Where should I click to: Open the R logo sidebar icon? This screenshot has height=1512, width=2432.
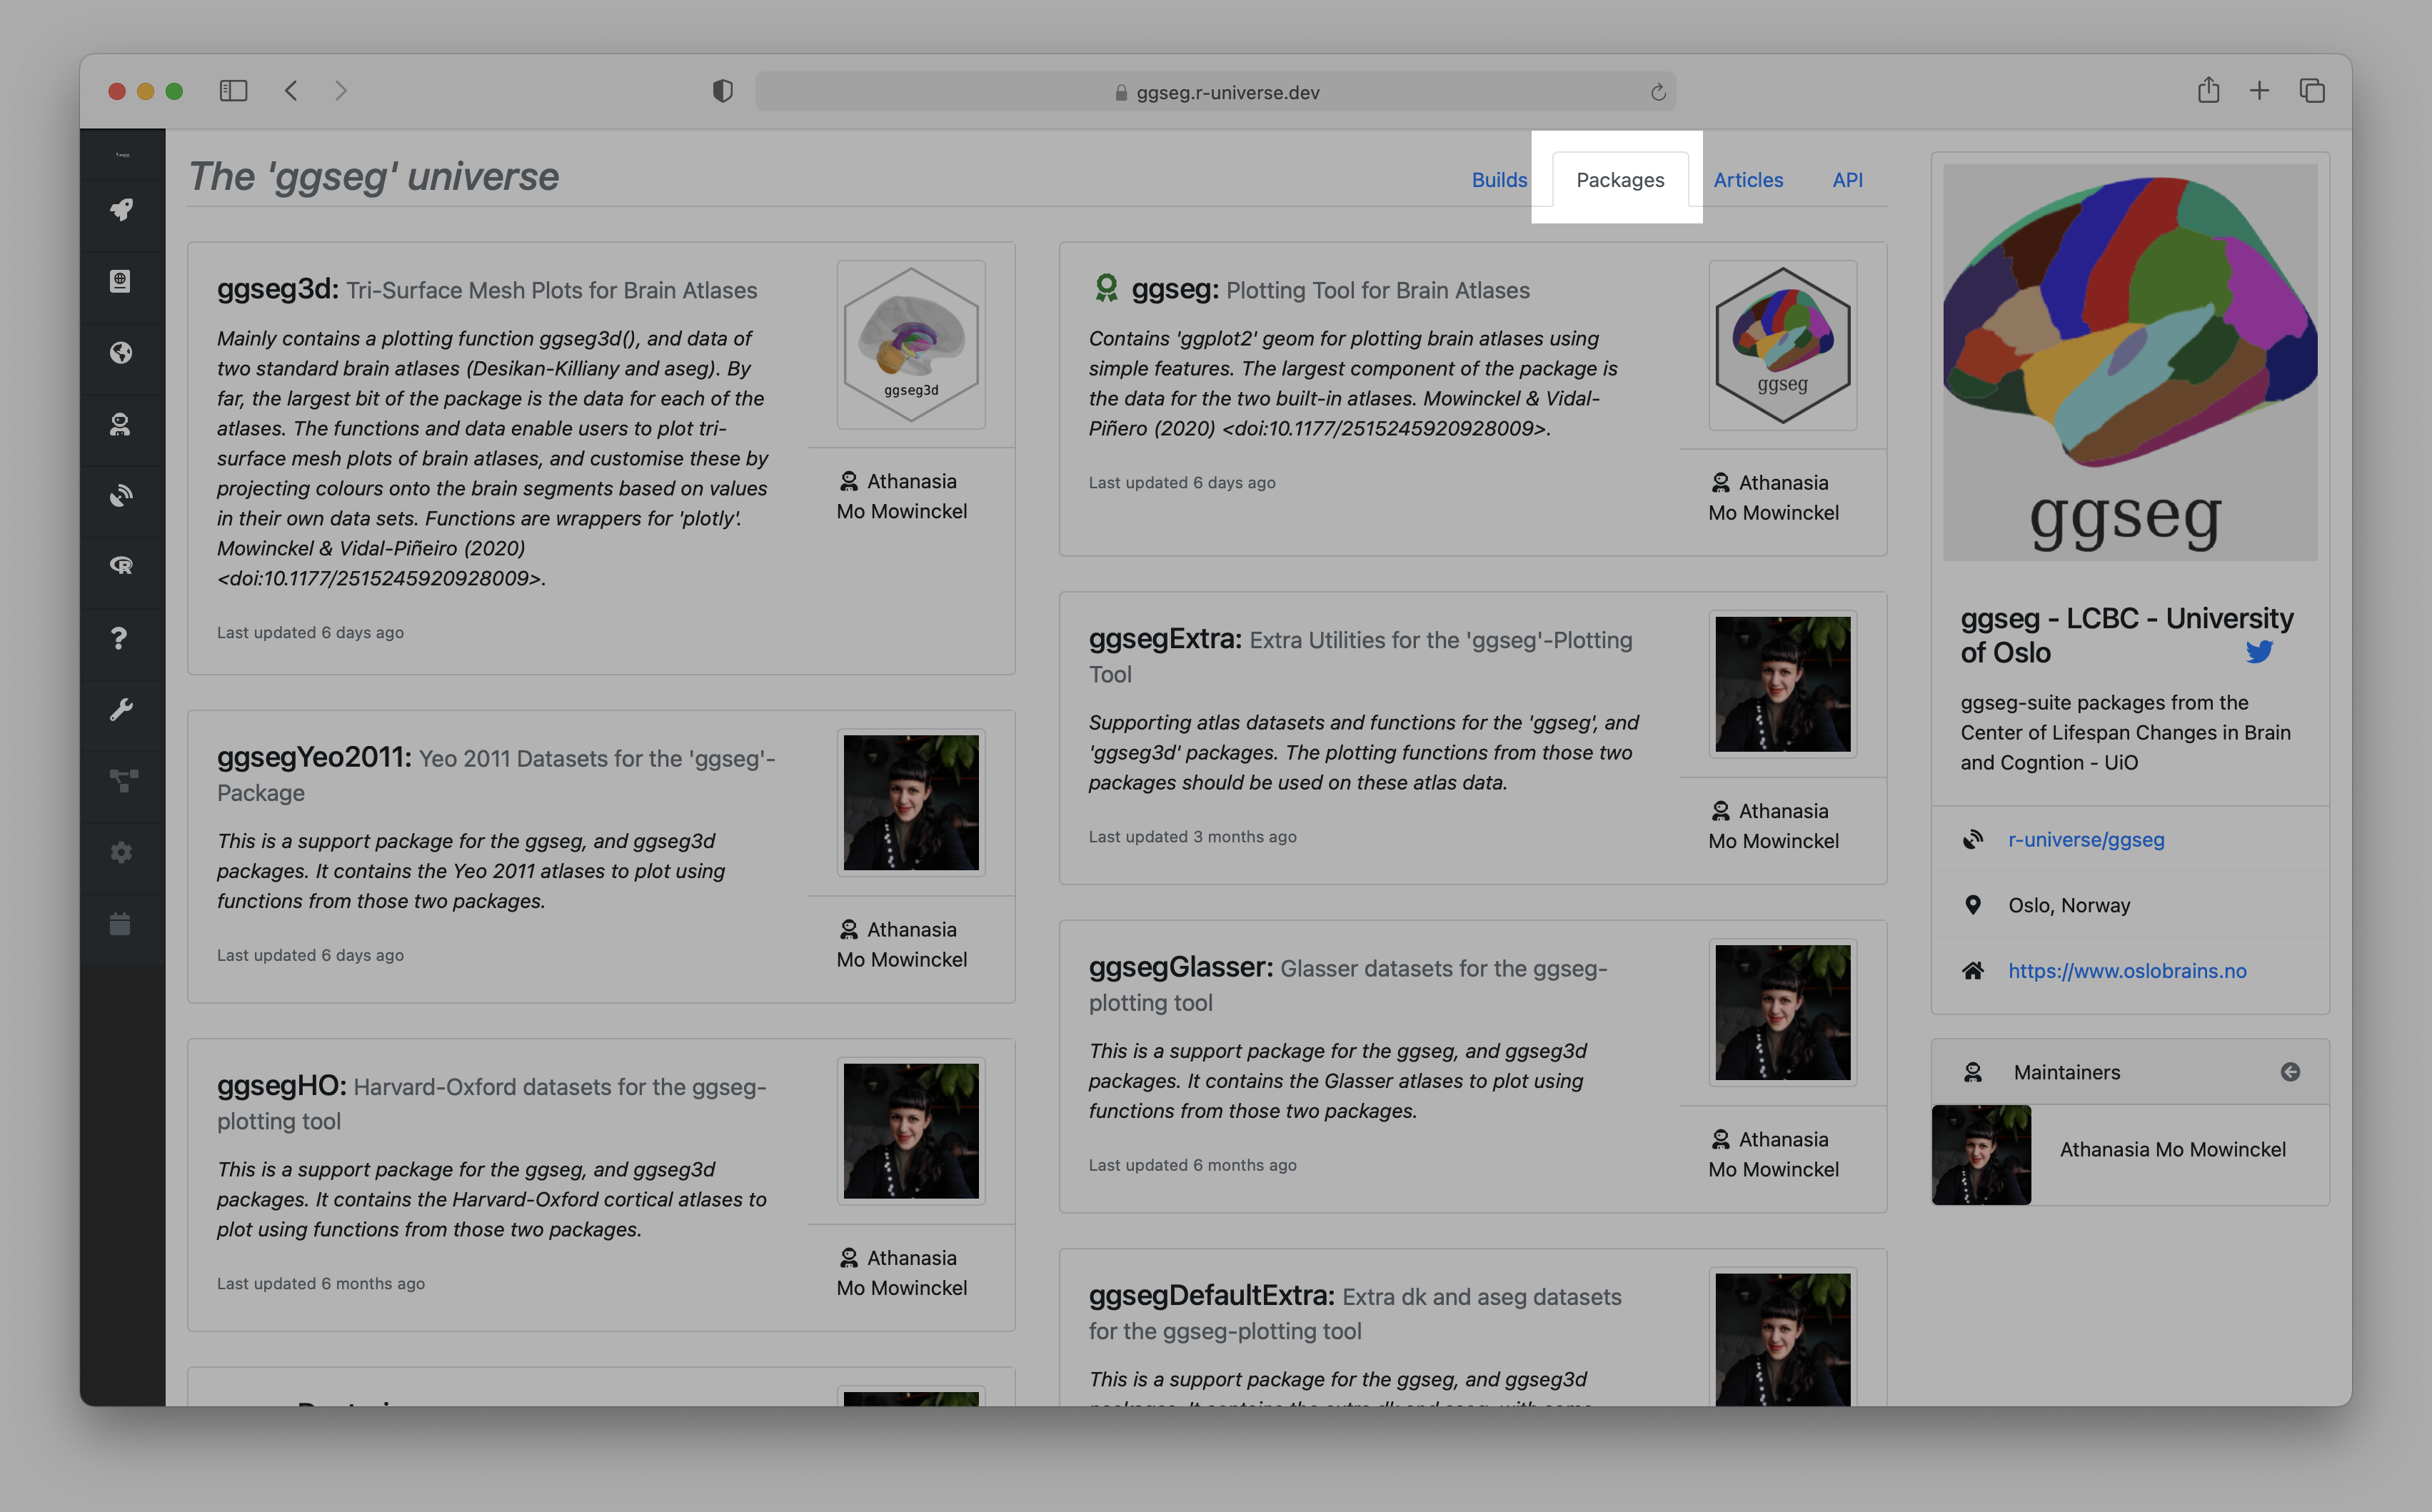(x=121, y=566)
